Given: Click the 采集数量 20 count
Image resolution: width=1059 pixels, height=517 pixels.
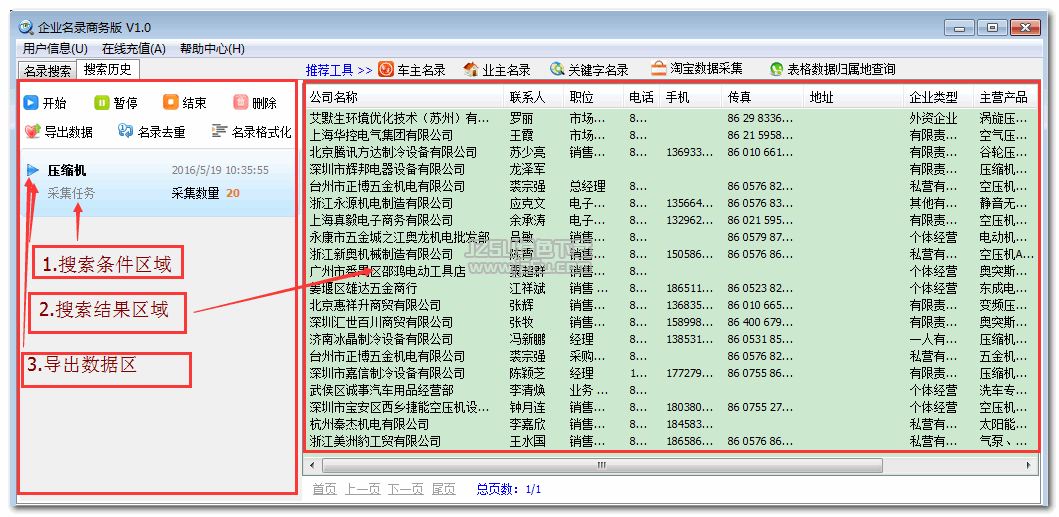Looking at the screenshot, I should click(x=206, y=193).
